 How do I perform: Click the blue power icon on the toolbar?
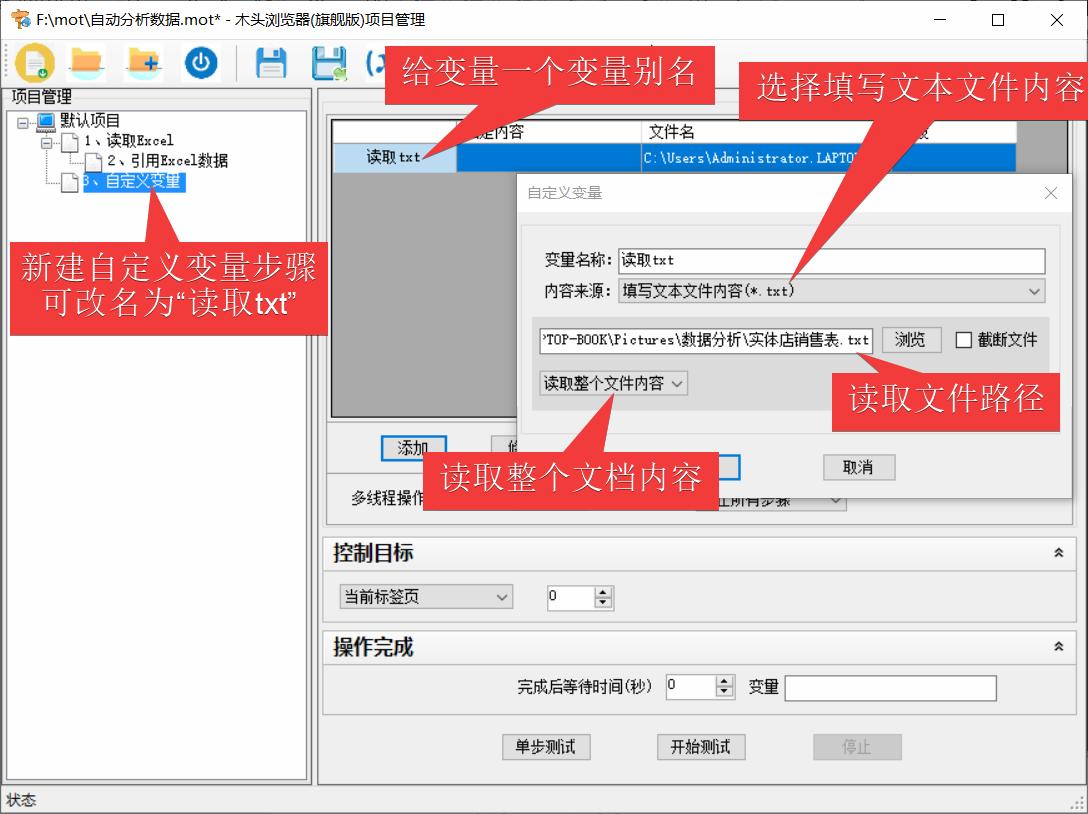(x=202, y=62)
